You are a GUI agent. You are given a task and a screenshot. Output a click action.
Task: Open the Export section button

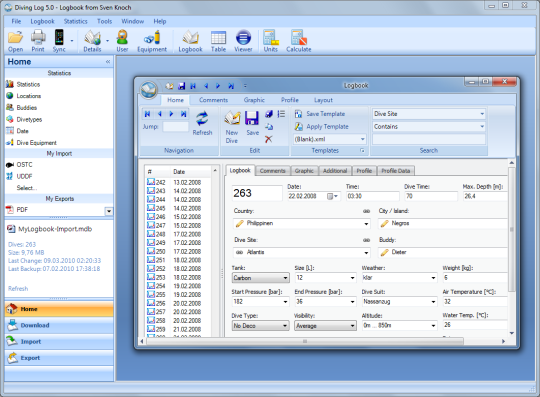point(59,358)
